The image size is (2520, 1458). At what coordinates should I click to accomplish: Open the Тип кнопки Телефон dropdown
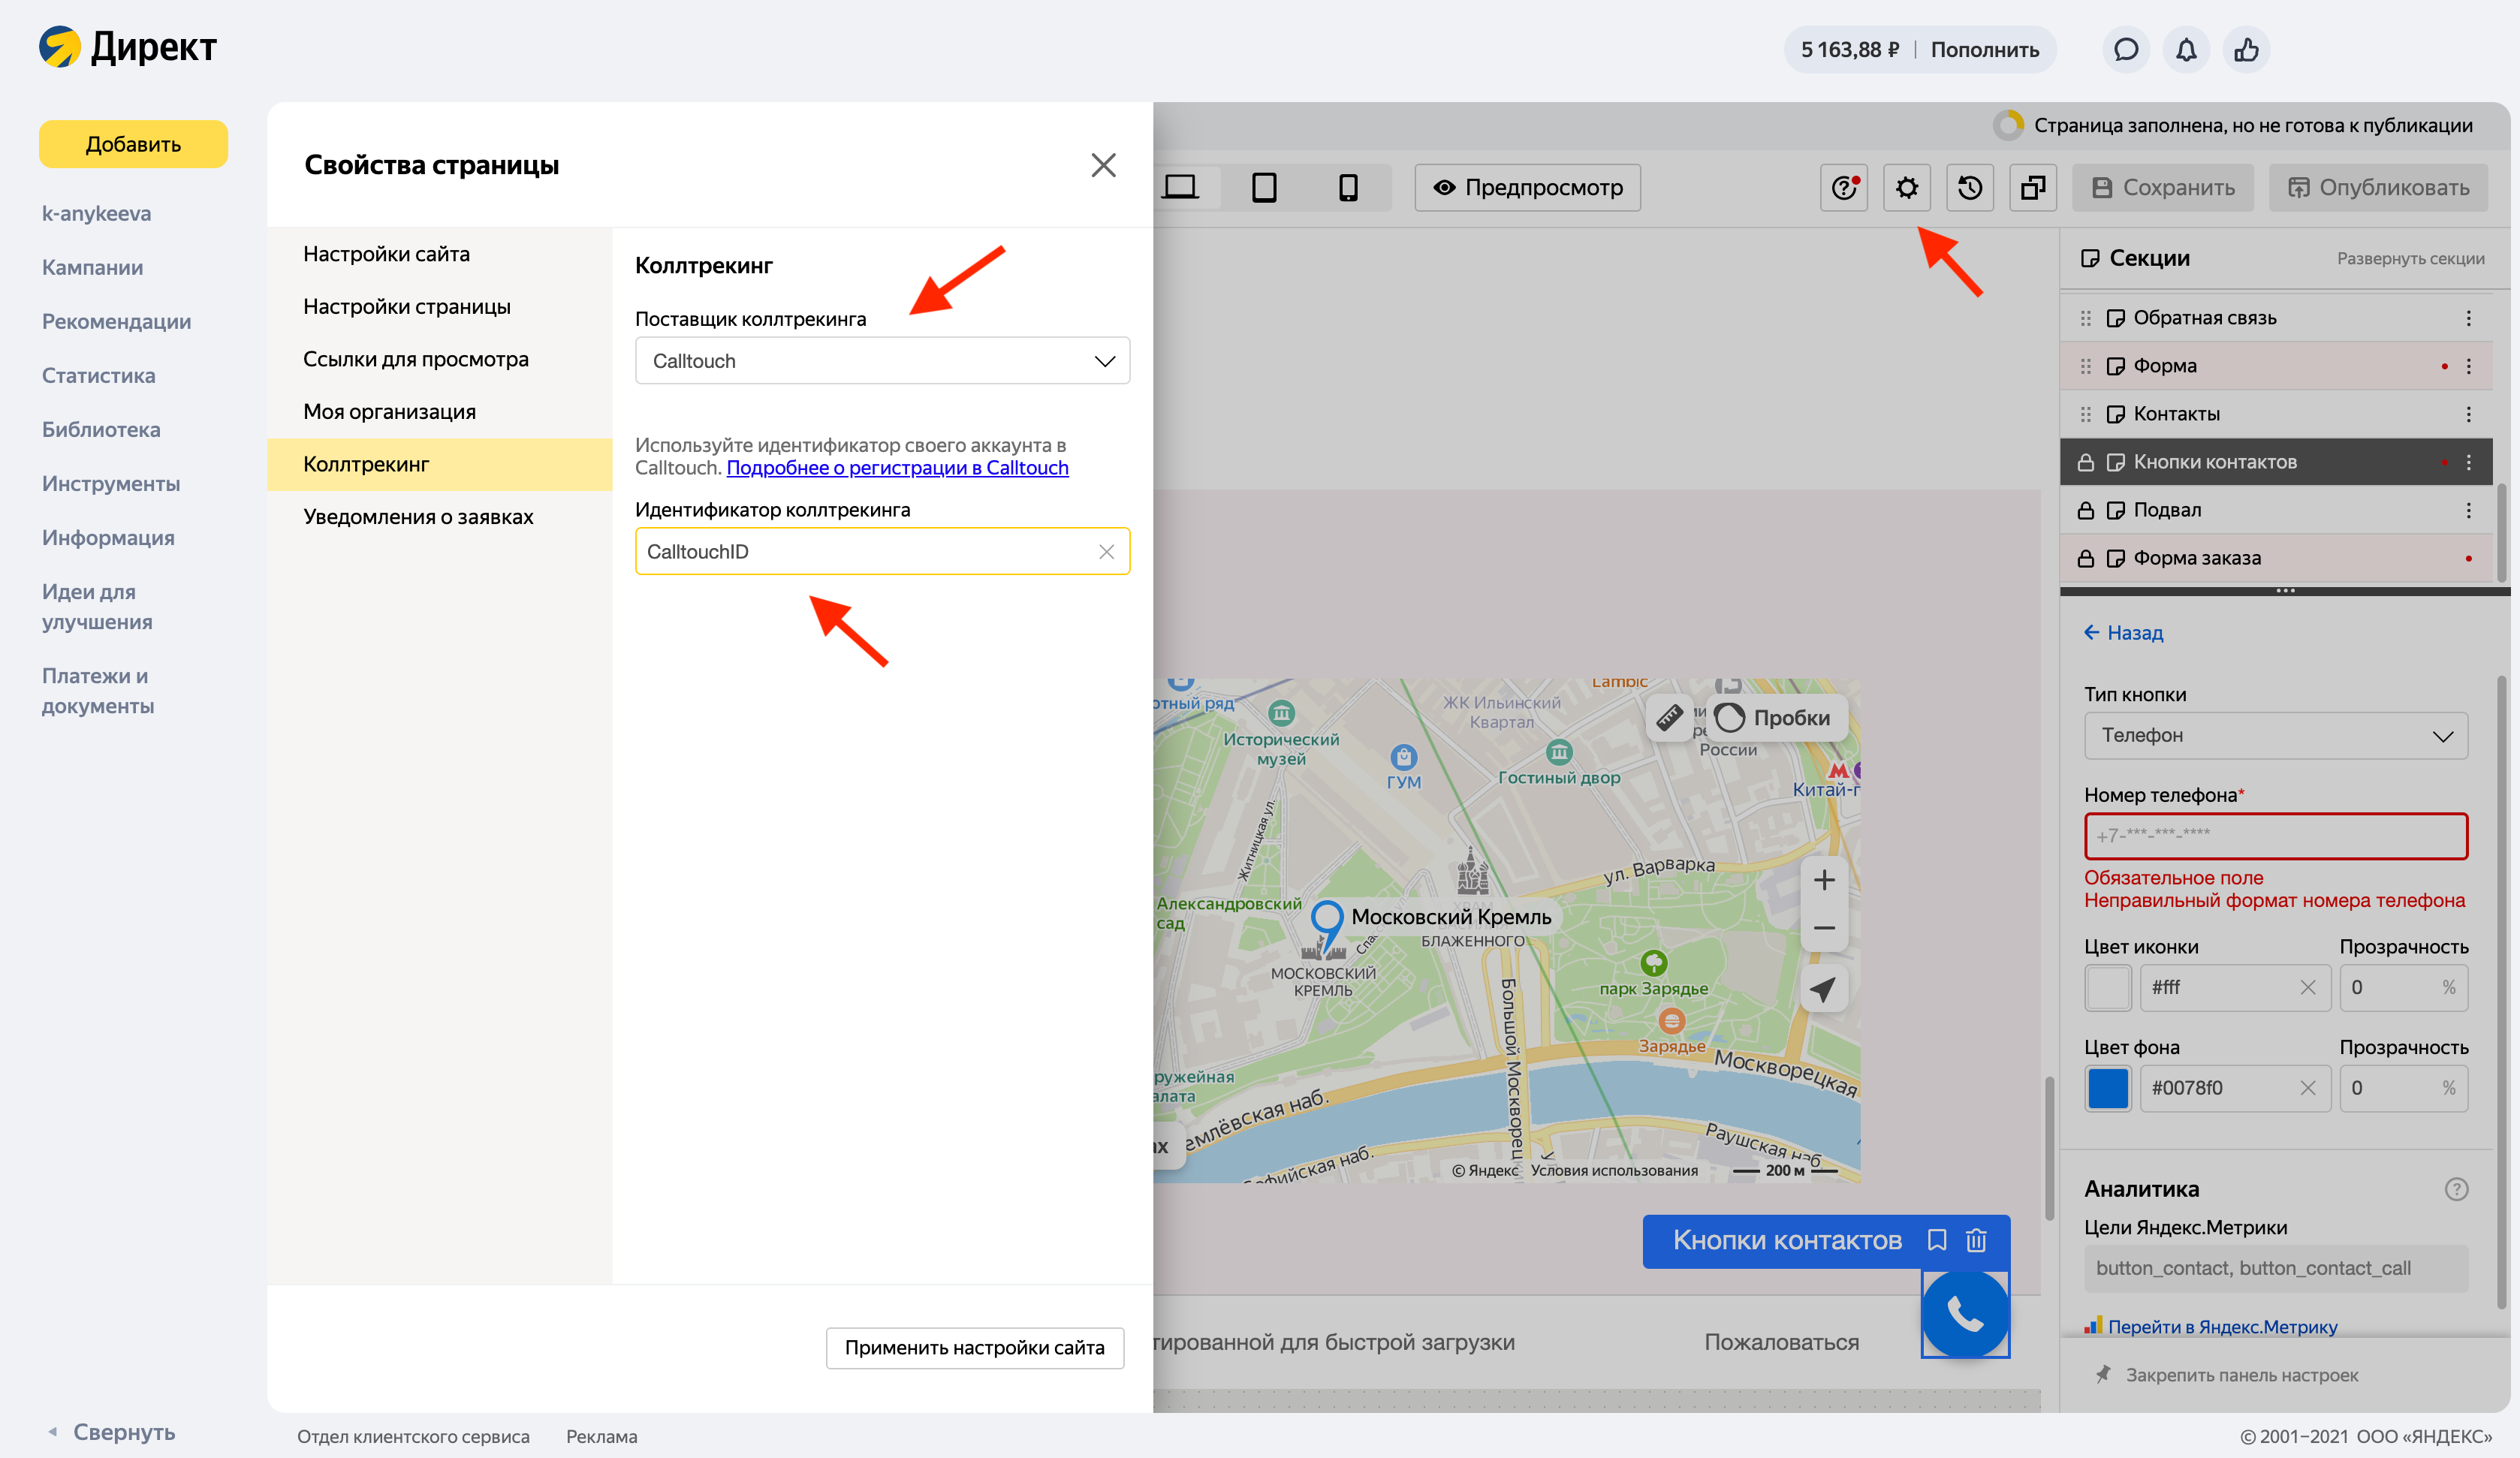2276,735
